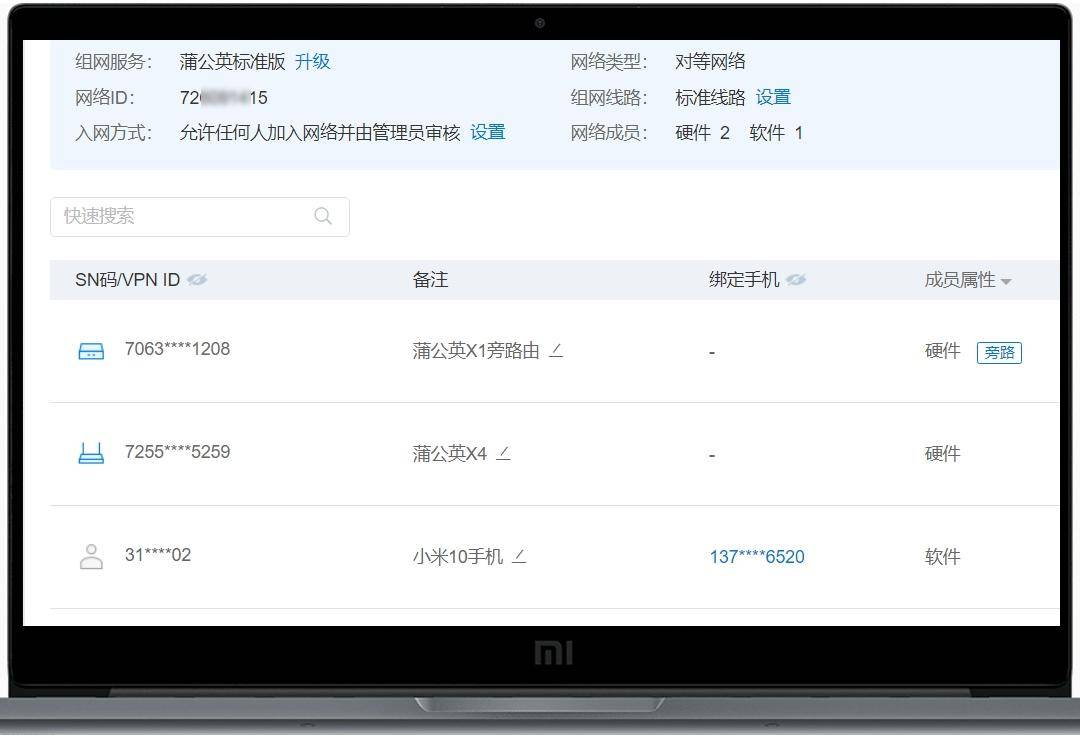
Task: Click the MI logo below the screen
Action: tap(553, 651)
